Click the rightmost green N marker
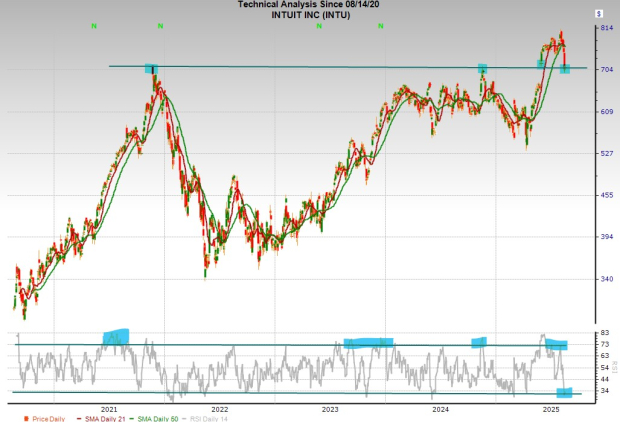 click(381, 25)
